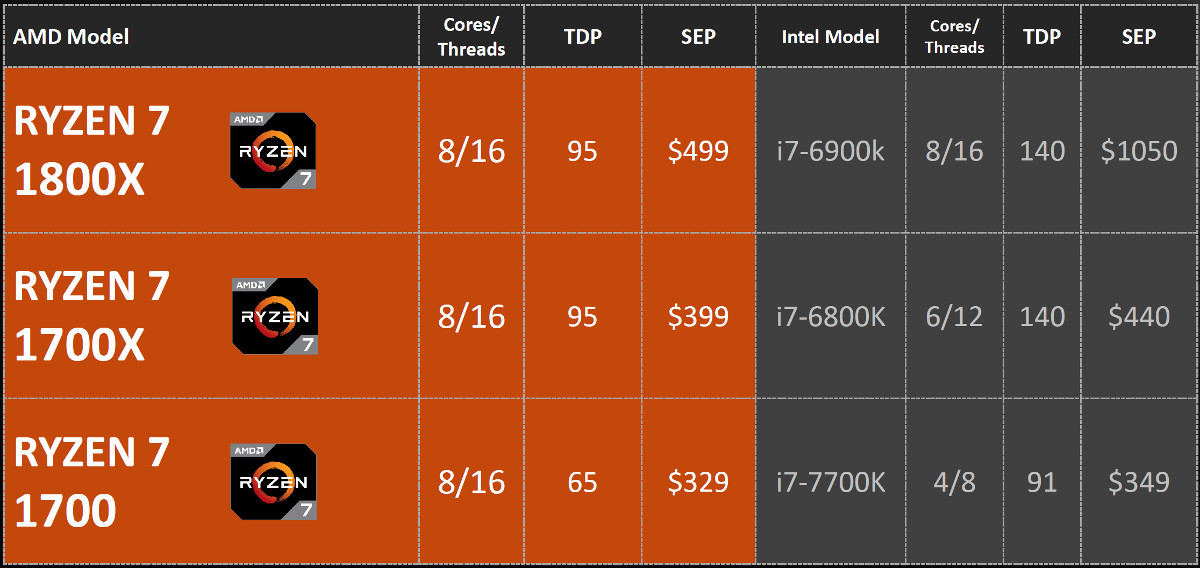Click the $329 price cell
This screenshot has height=568, width=1200.
pyautogui.click(x=698, y=482)
